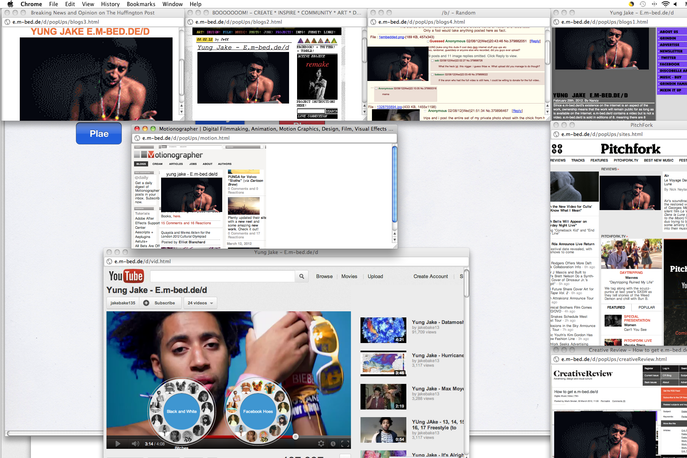This screenshot has width=687, height=458.
Task: Click the Apple menu icon
Action: coord(9,4)
